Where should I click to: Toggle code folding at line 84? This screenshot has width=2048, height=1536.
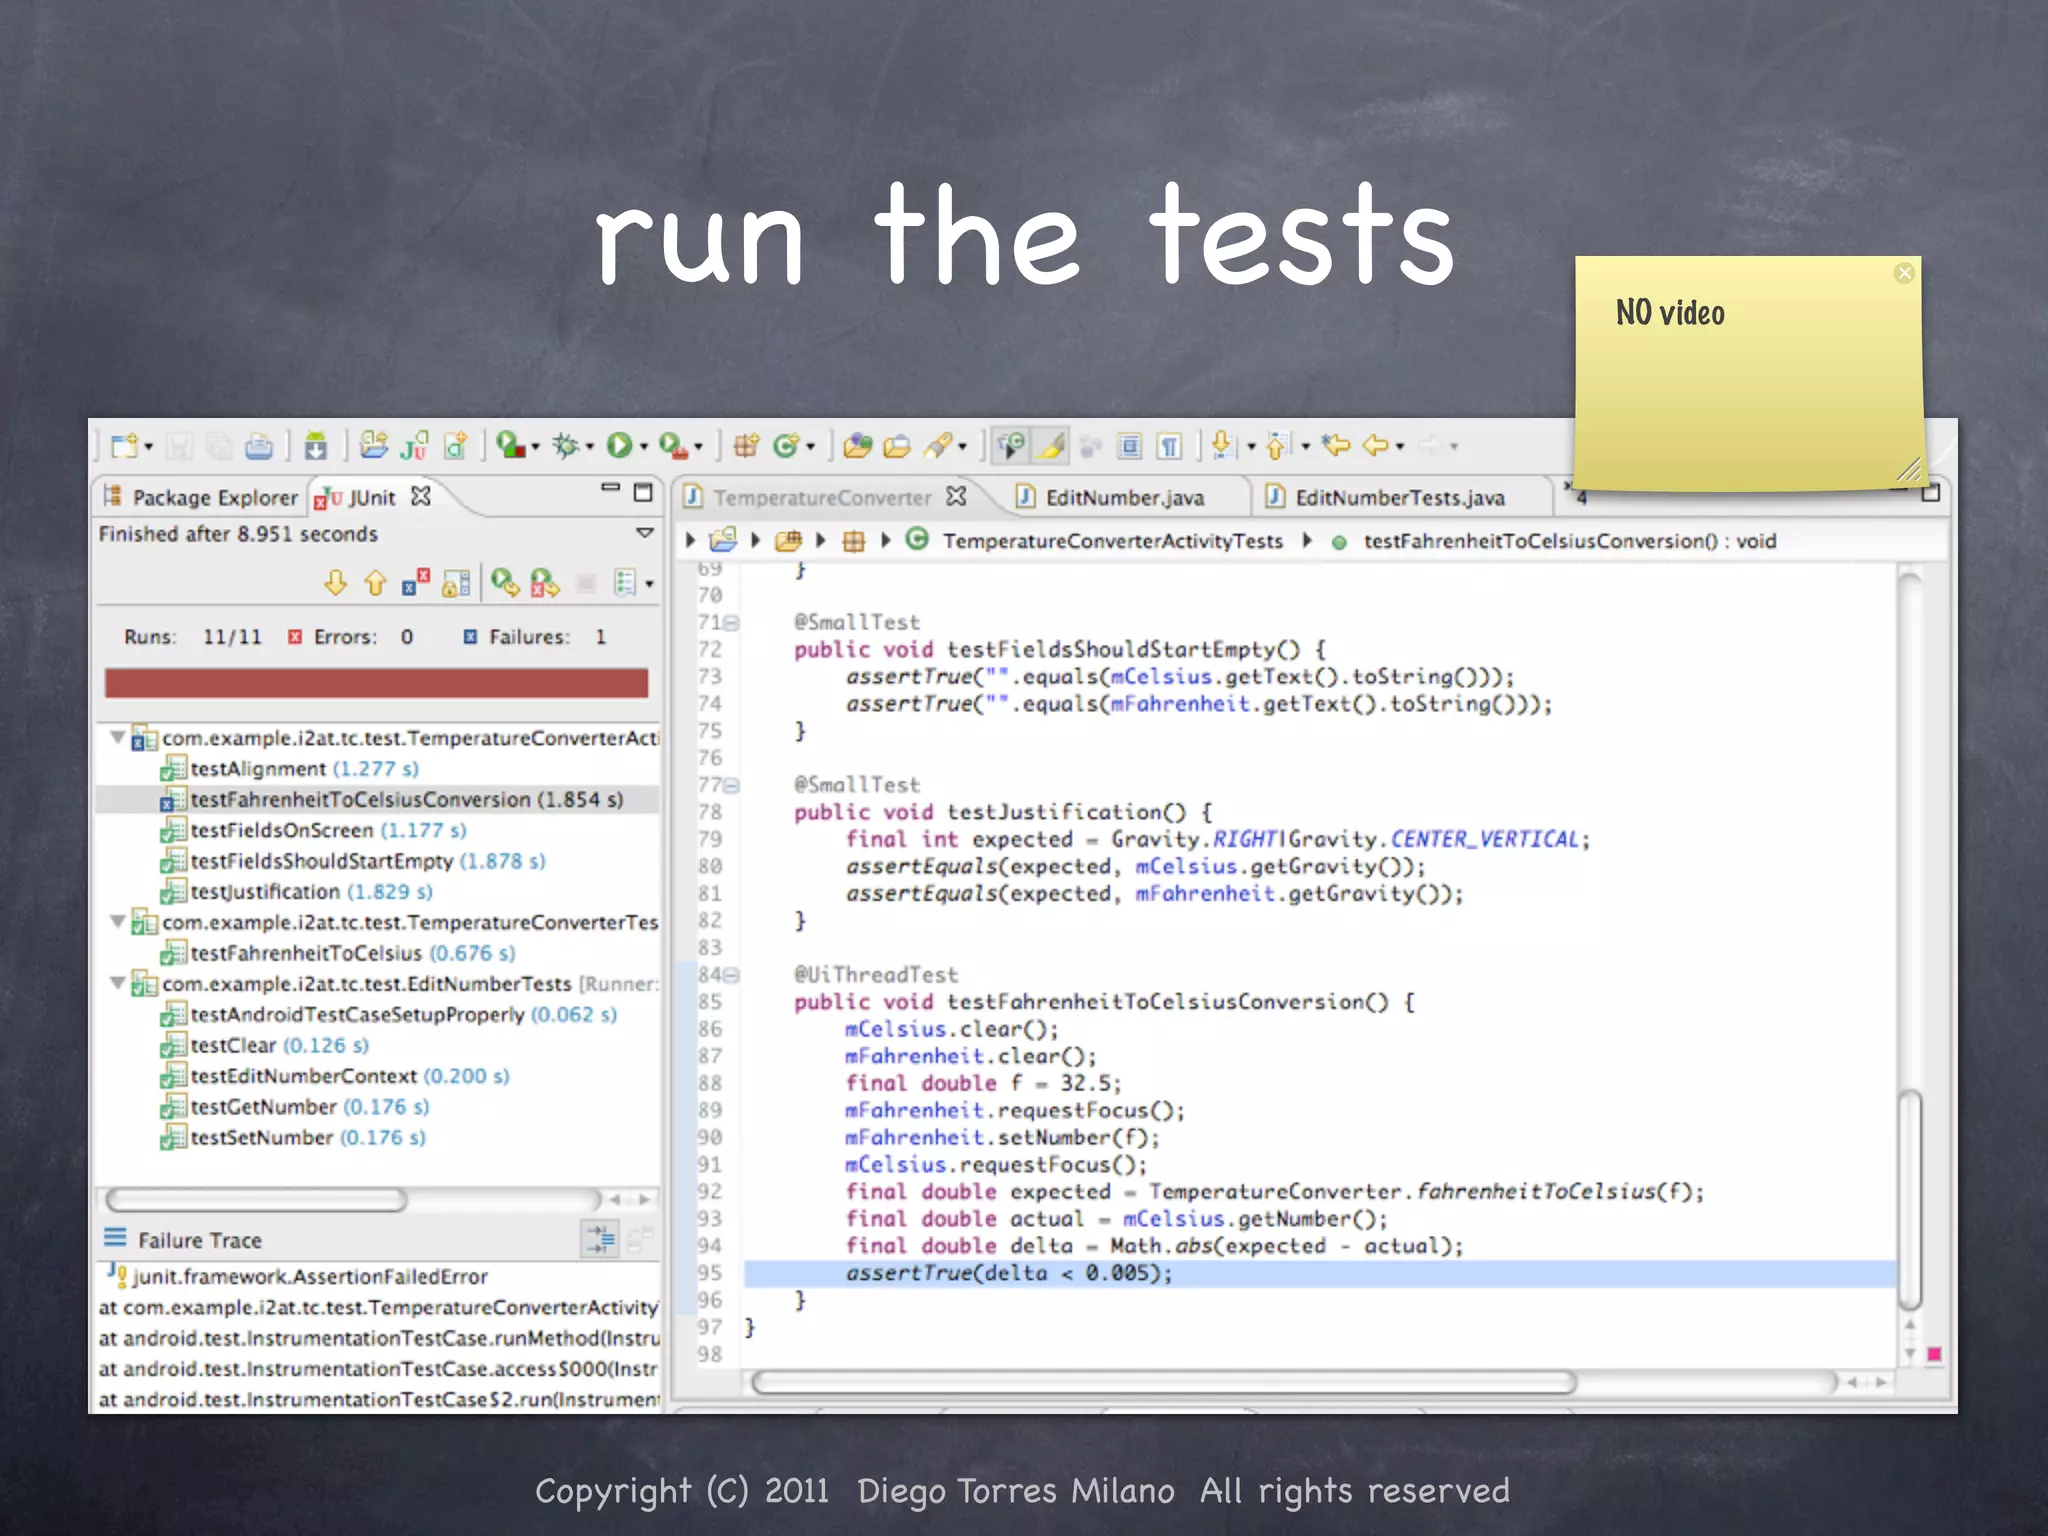point(732,975)
